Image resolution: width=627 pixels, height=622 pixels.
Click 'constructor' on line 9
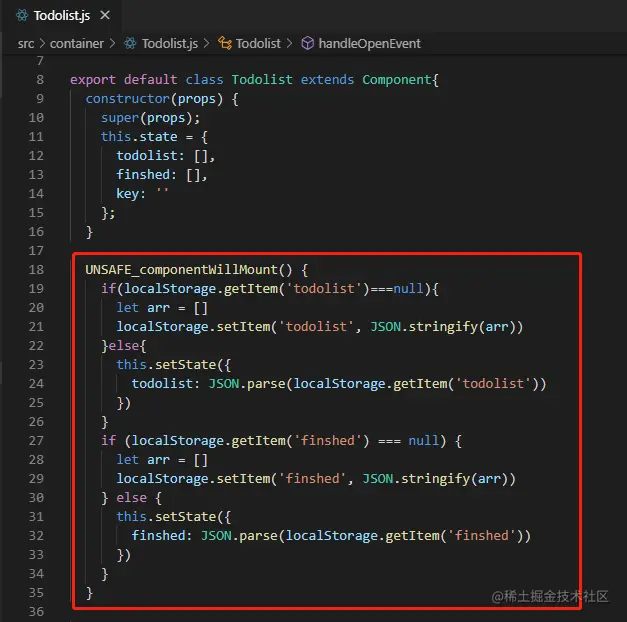click(x=128, y=99)
